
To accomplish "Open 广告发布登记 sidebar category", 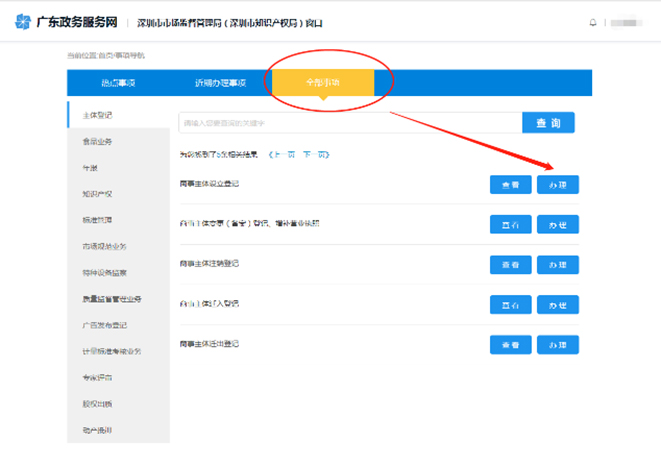I will [104, 325].
